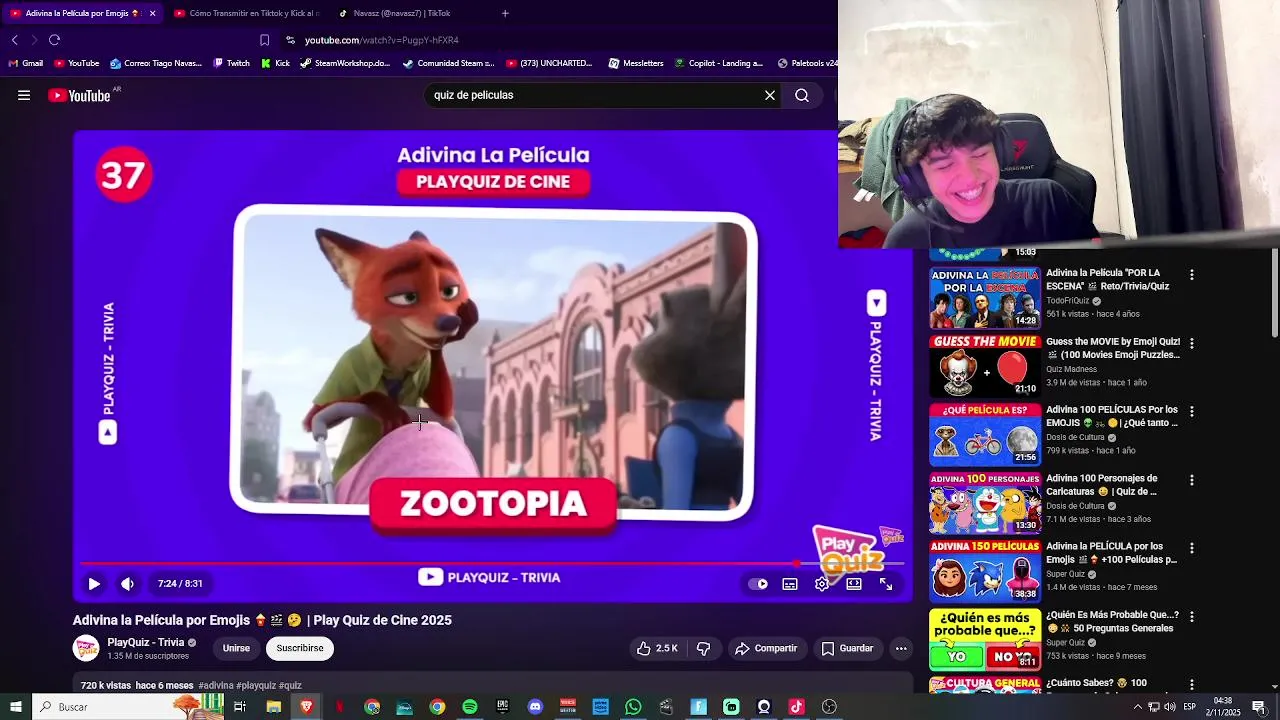Open options for 'Adivina 100 PELÍCULAS' video
The width and height of the screenshot is (1280, 720).
click(x=1191, y=411)
